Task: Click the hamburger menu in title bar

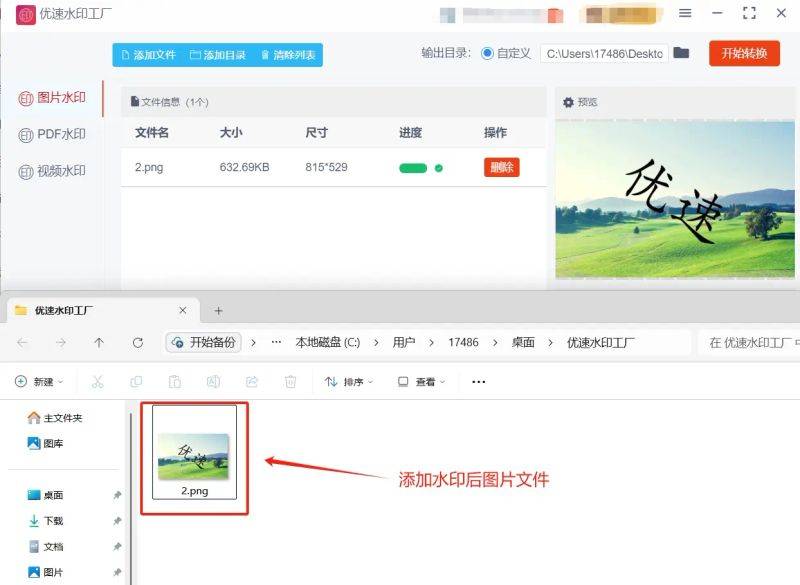Action: [685, 14]
